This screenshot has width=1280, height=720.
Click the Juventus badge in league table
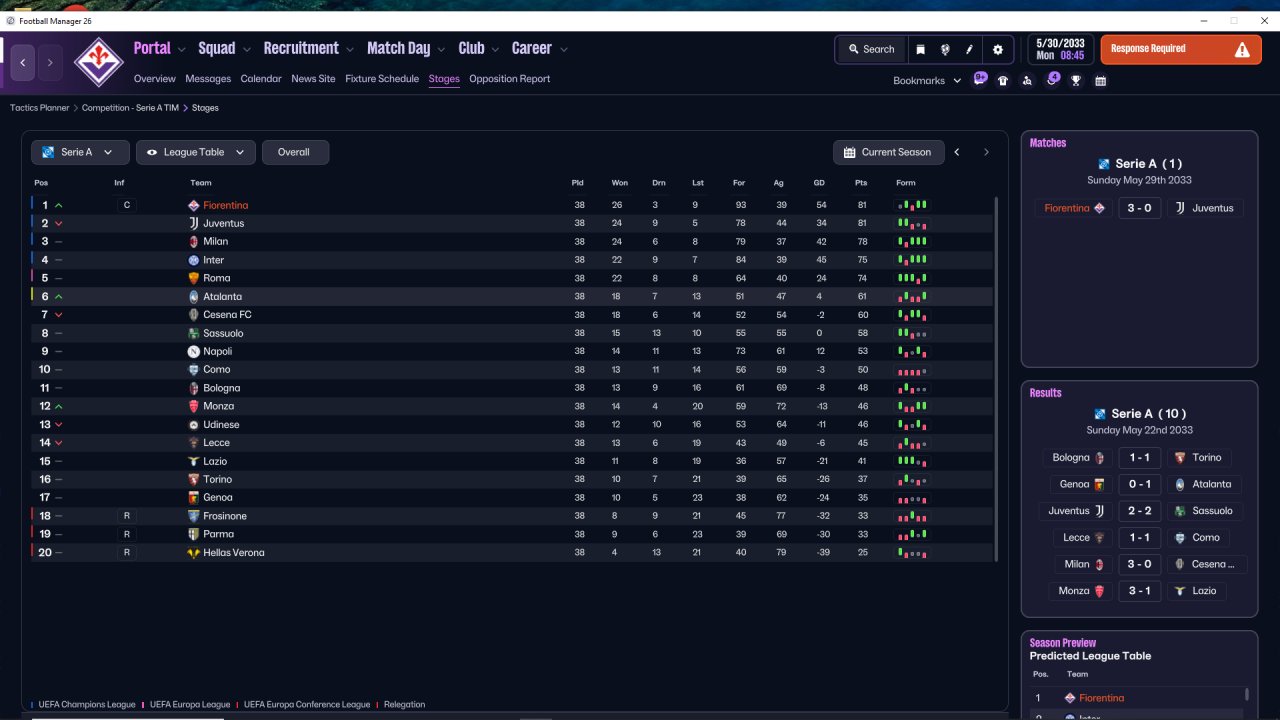[x=194, y=223]
